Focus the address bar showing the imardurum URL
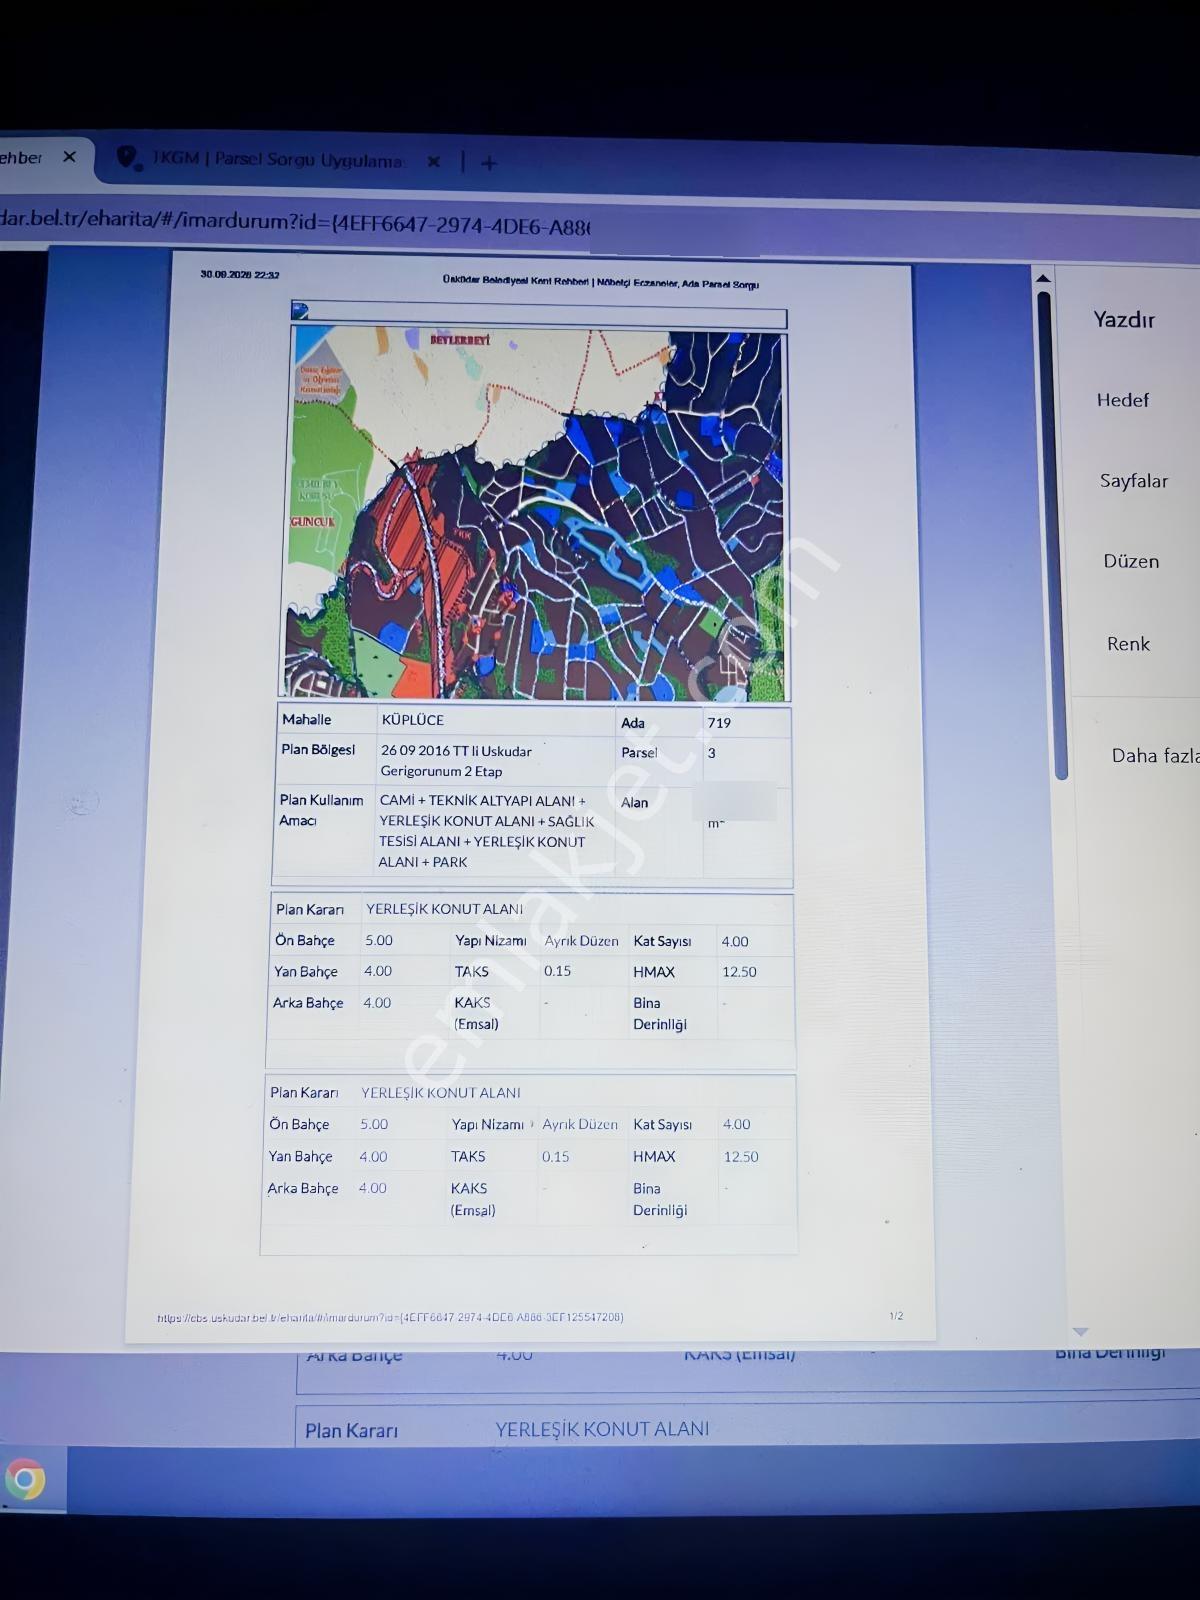 pyautogui.click(x=295, y=223)
